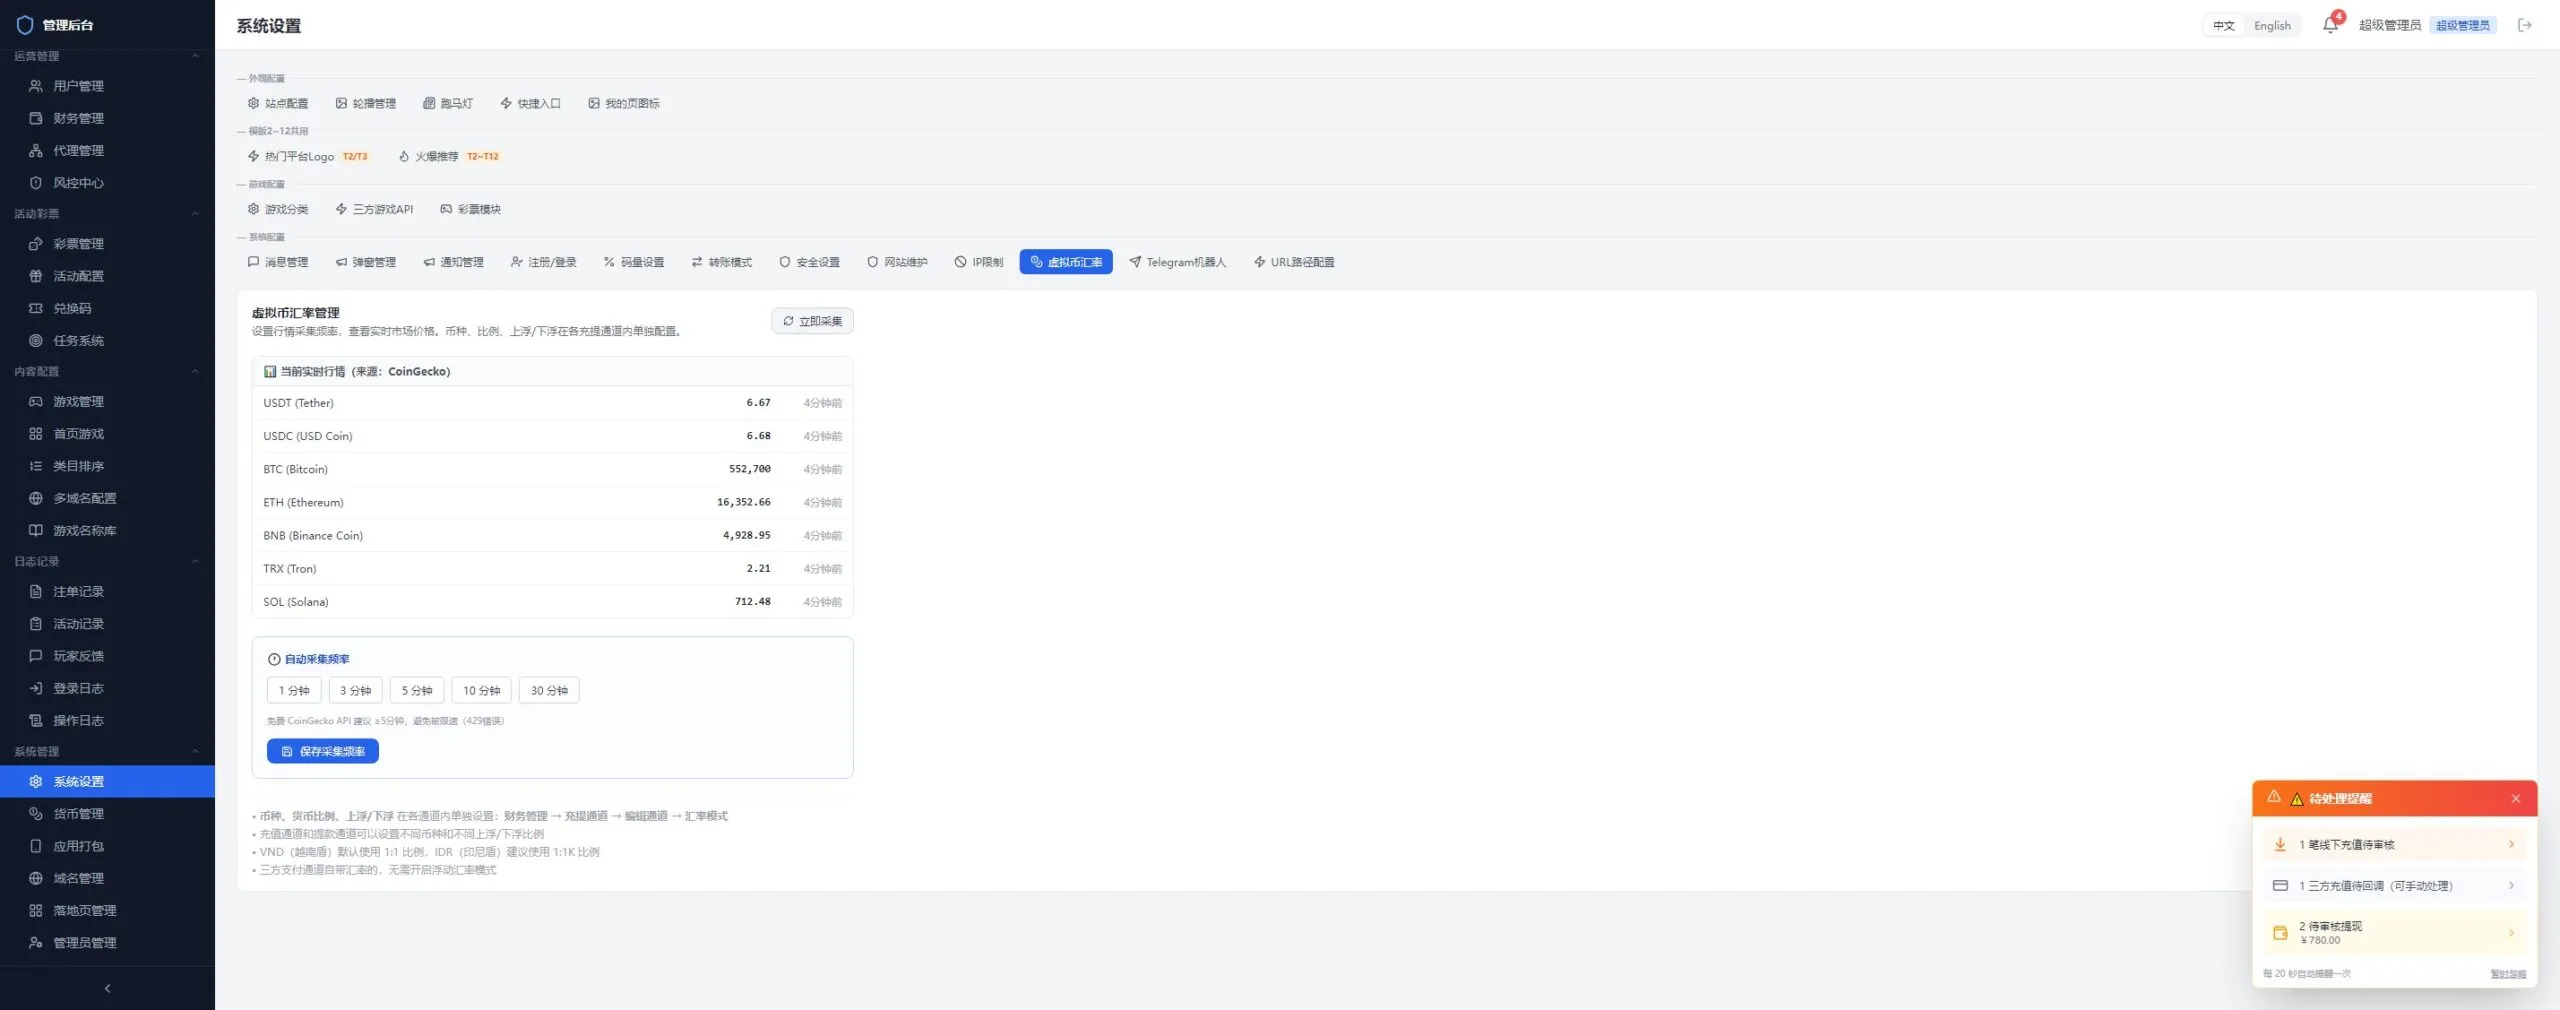2560x1010 pixels.
Task: Open 用户管理 via its person icon
Action: 36,86
